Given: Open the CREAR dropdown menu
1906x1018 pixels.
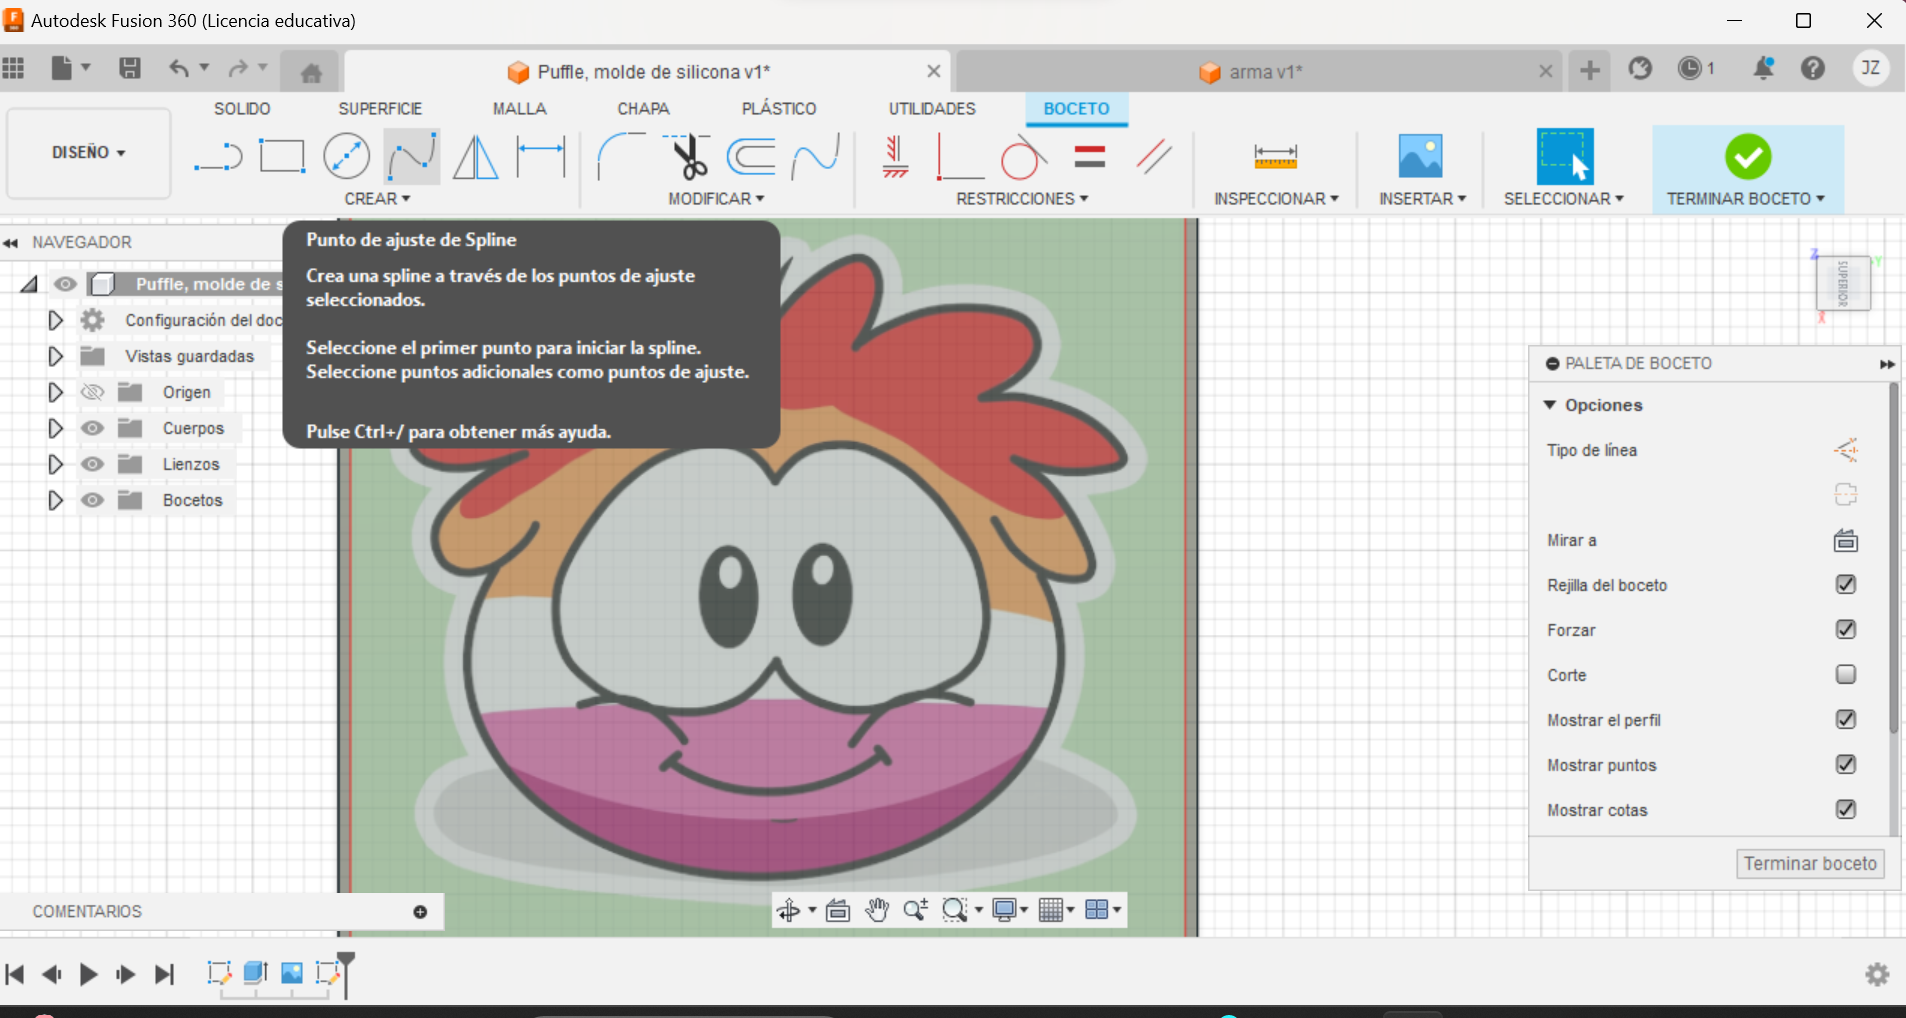Looking at the screenshot, I should click(x=377, y=199).
